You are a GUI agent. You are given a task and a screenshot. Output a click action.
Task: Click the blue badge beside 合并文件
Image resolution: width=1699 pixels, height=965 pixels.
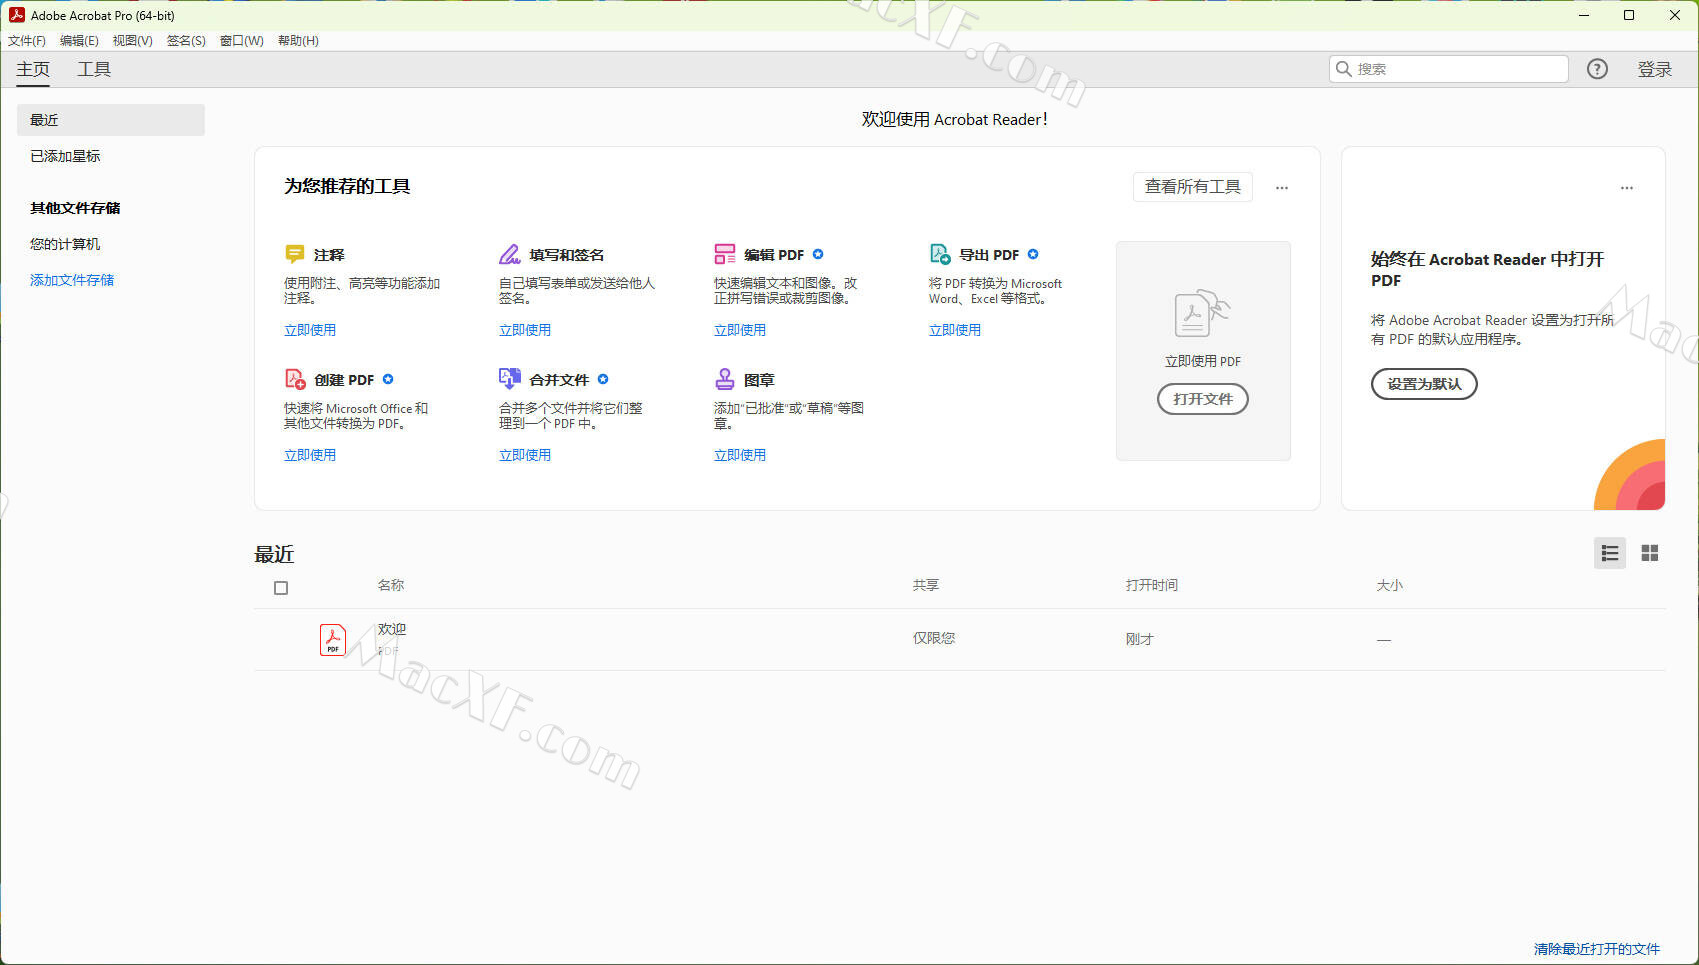[x=603, y=379]
